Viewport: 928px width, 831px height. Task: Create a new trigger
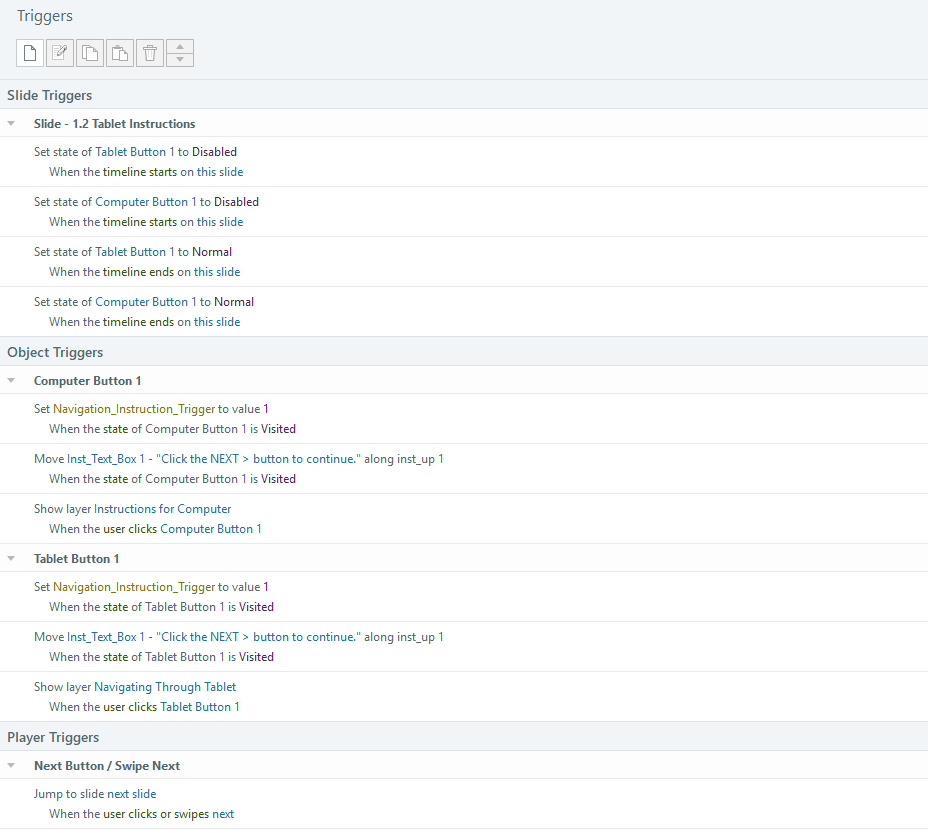coord(29,52)
